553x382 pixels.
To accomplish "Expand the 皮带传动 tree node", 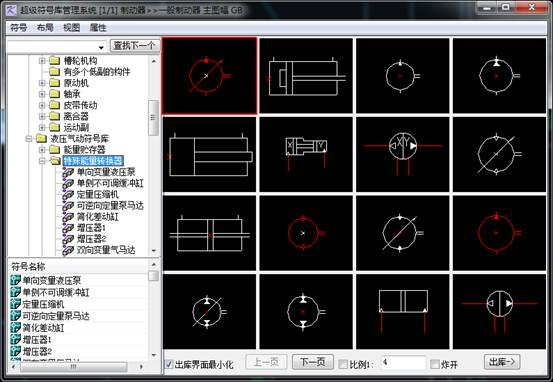I will 42,105.
